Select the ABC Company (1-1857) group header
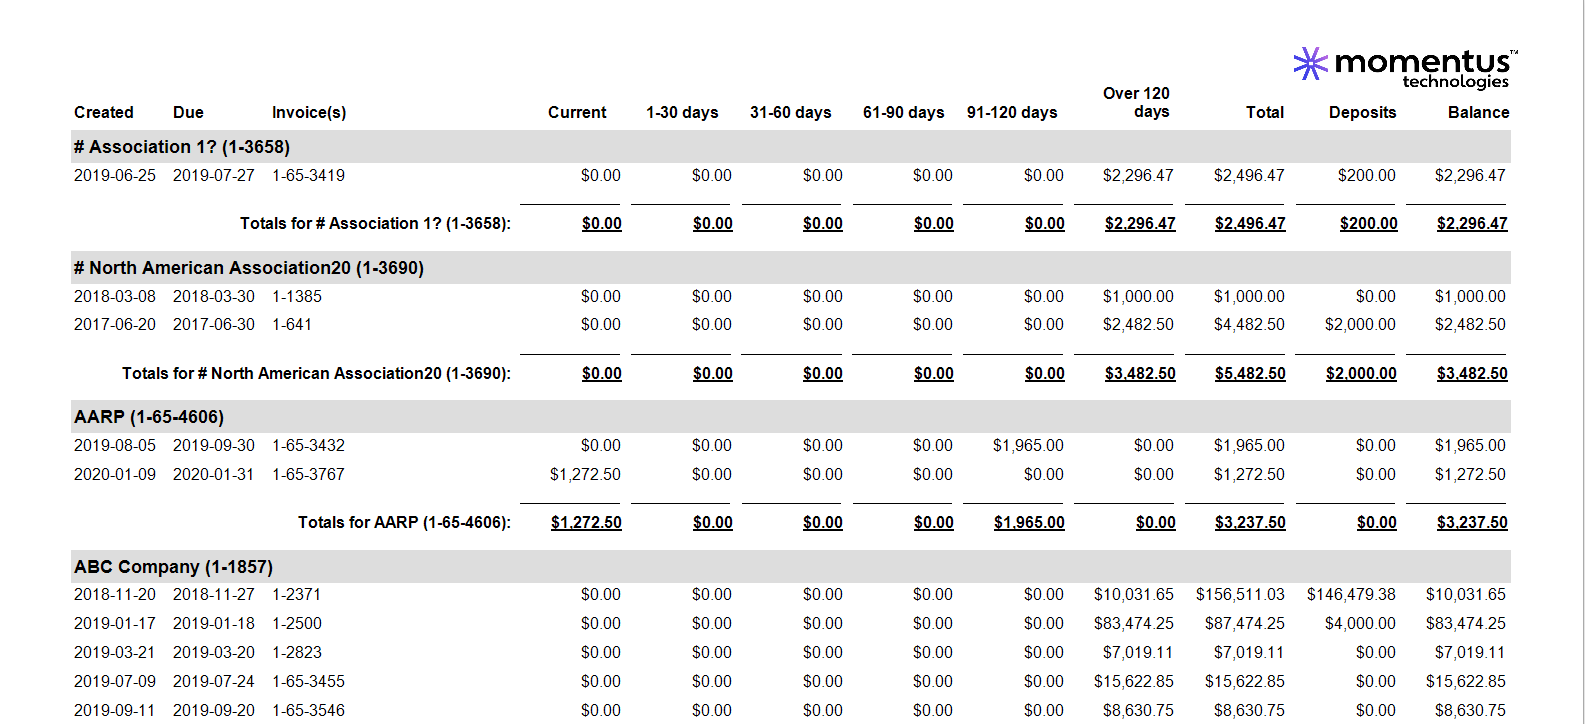 click(x=791, y=567)
